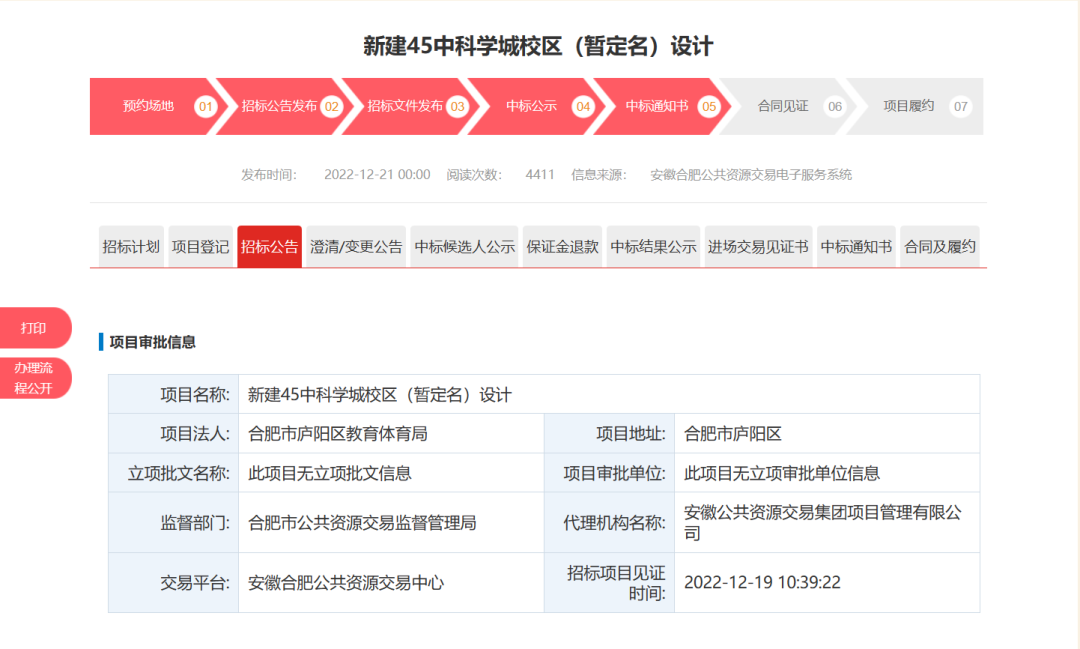Click the 项目法人: label
This screenshot has height=649, width=1080.
[x=195, y=434]
